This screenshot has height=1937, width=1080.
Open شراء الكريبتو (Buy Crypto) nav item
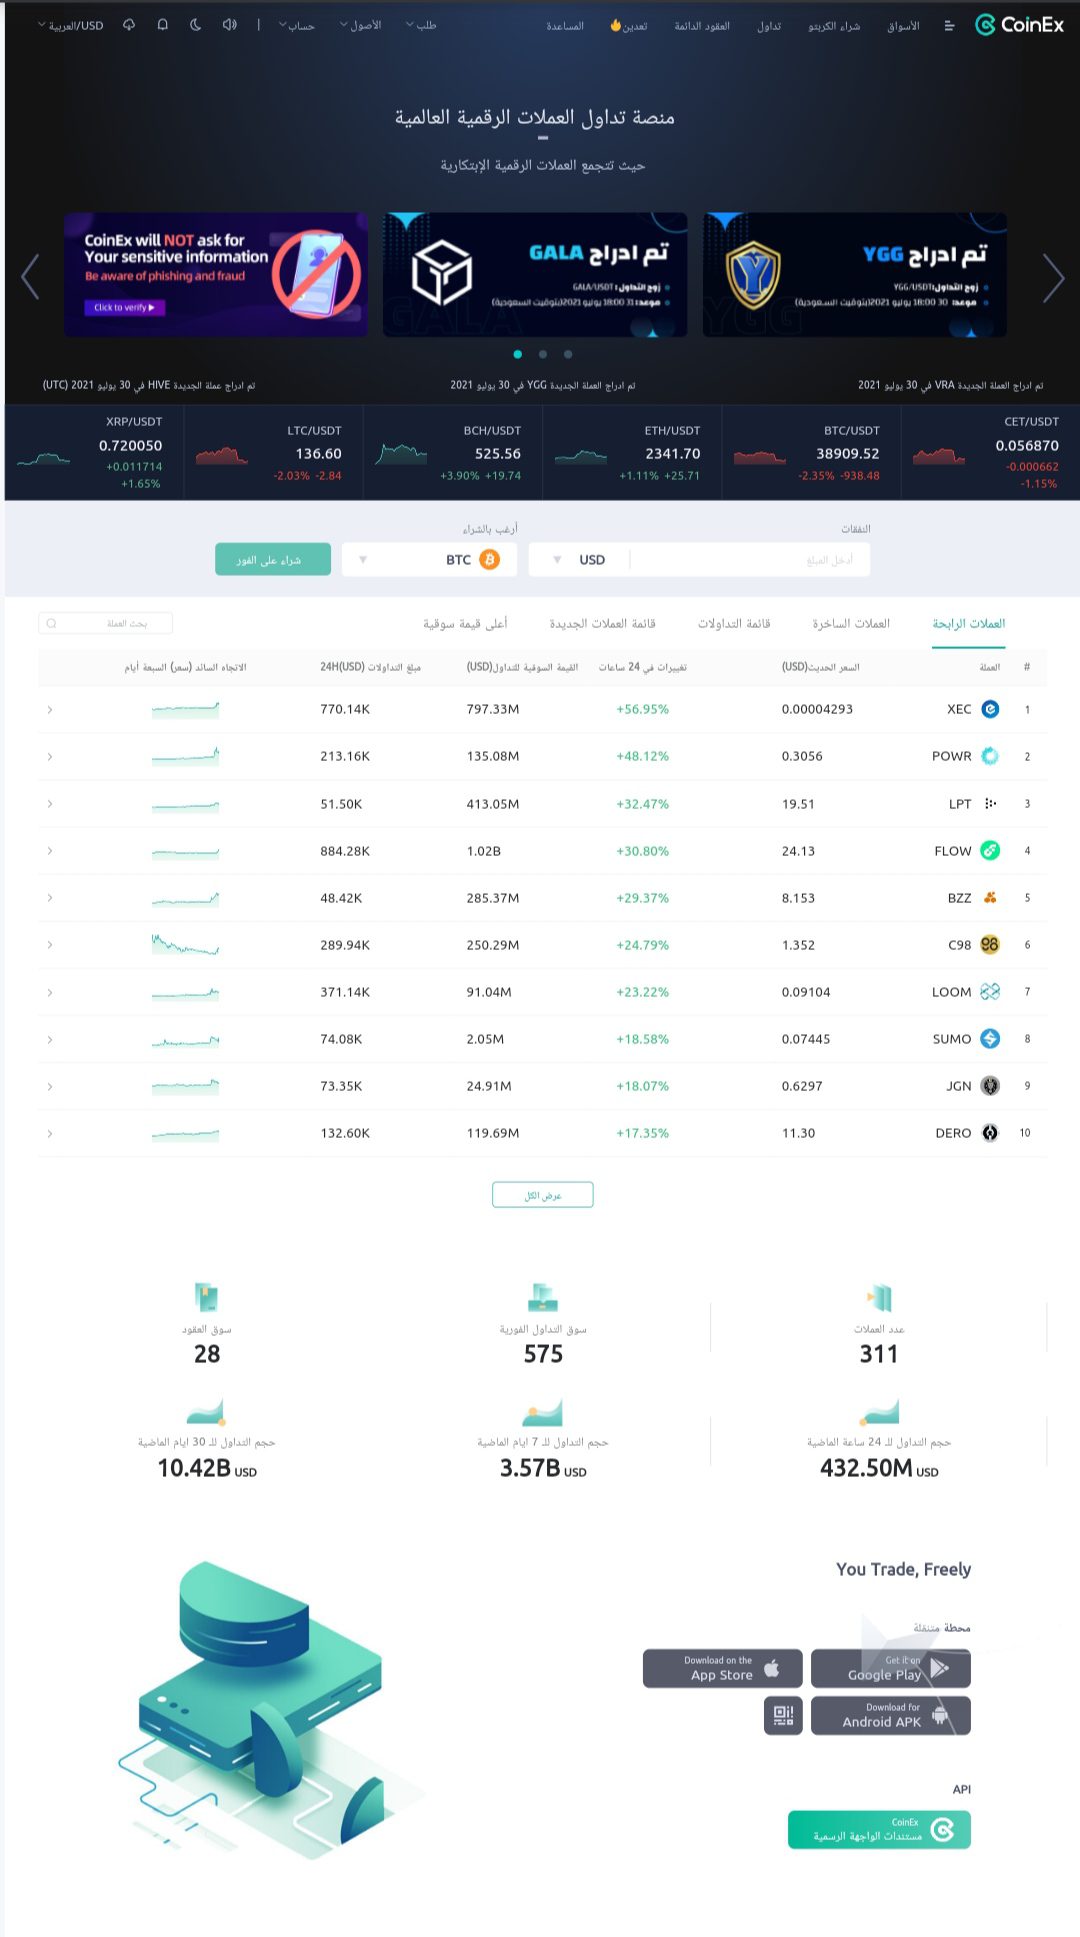[x=834, y=26]
